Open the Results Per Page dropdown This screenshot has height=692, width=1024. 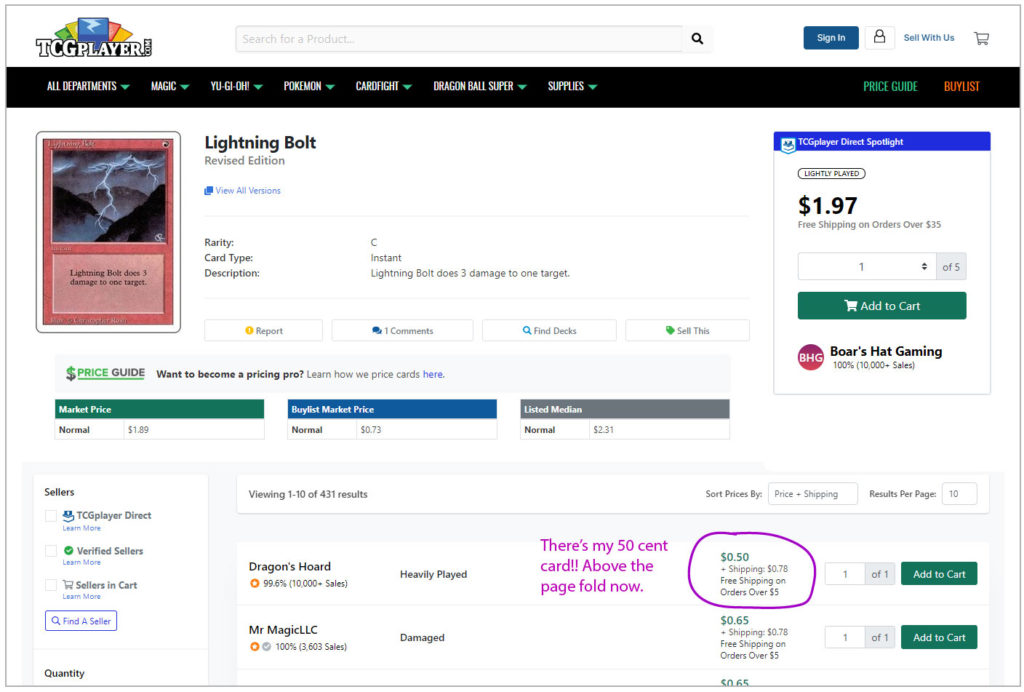(959, 494)
